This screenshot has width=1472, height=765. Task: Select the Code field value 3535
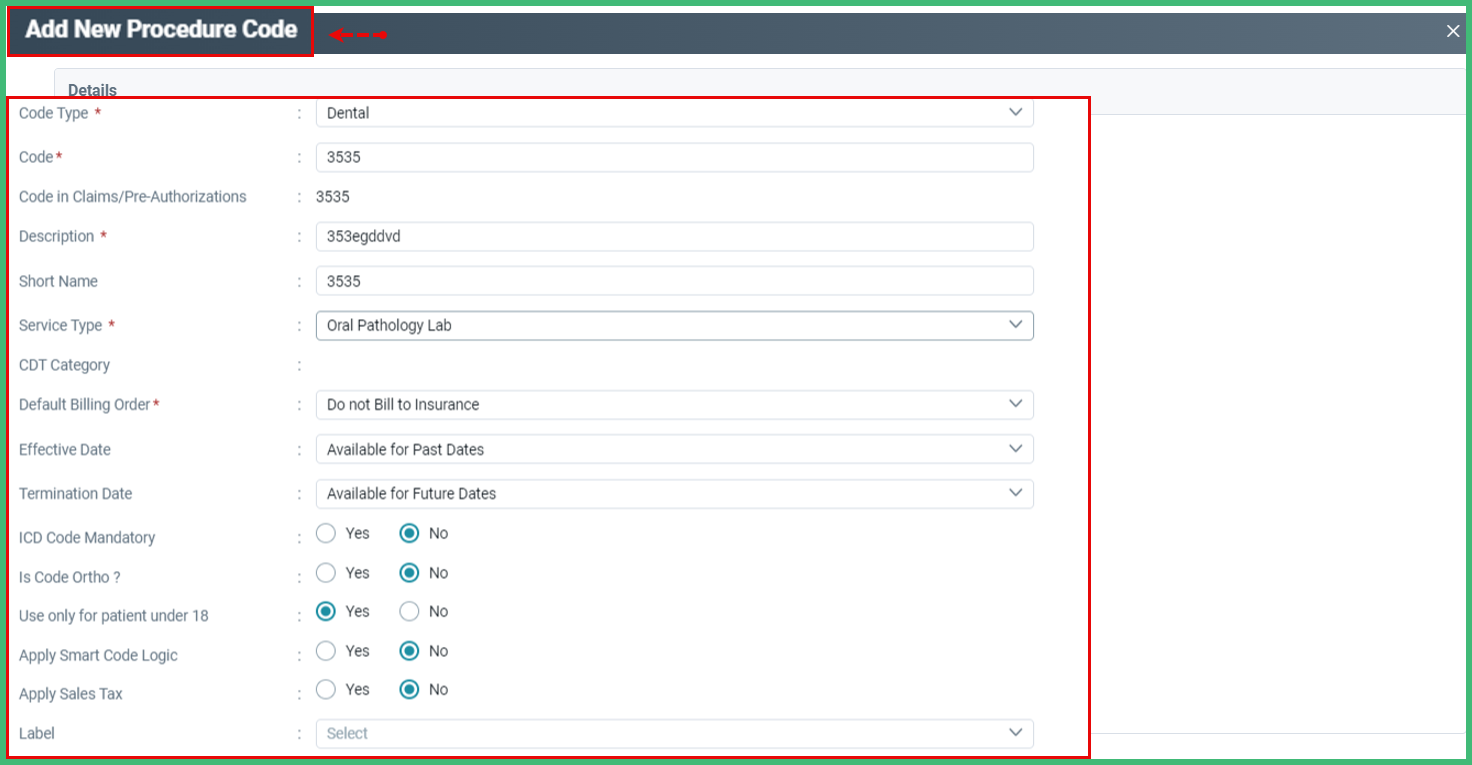coord(674,157)
